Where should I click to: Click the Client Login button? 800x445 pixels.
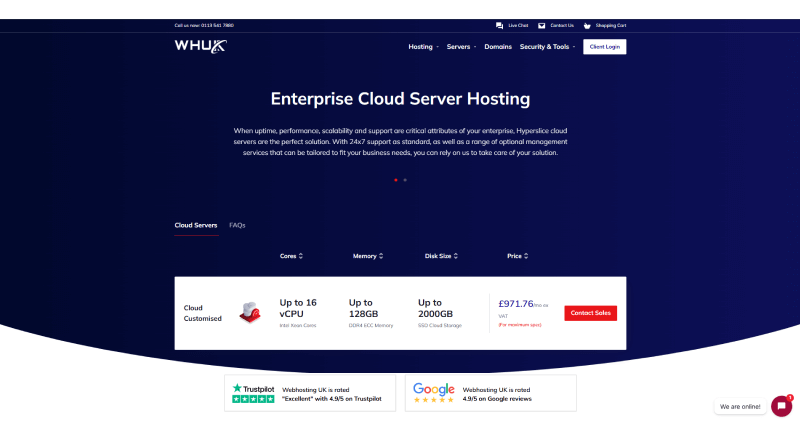tap(605, 47)
